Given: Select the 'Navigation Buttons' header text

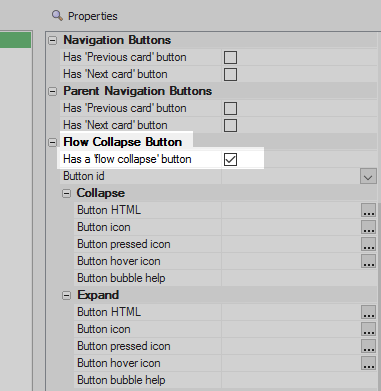Looking at the screenshot, I should coord(117,40).
